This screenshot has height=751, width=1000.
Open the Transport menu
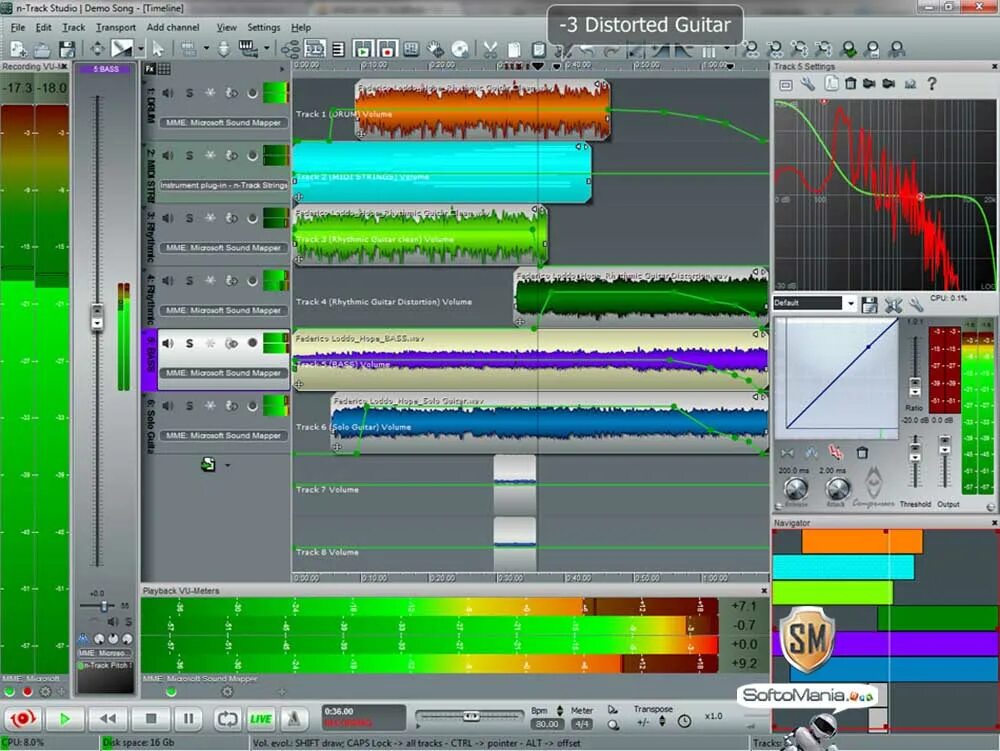[115, 27]
